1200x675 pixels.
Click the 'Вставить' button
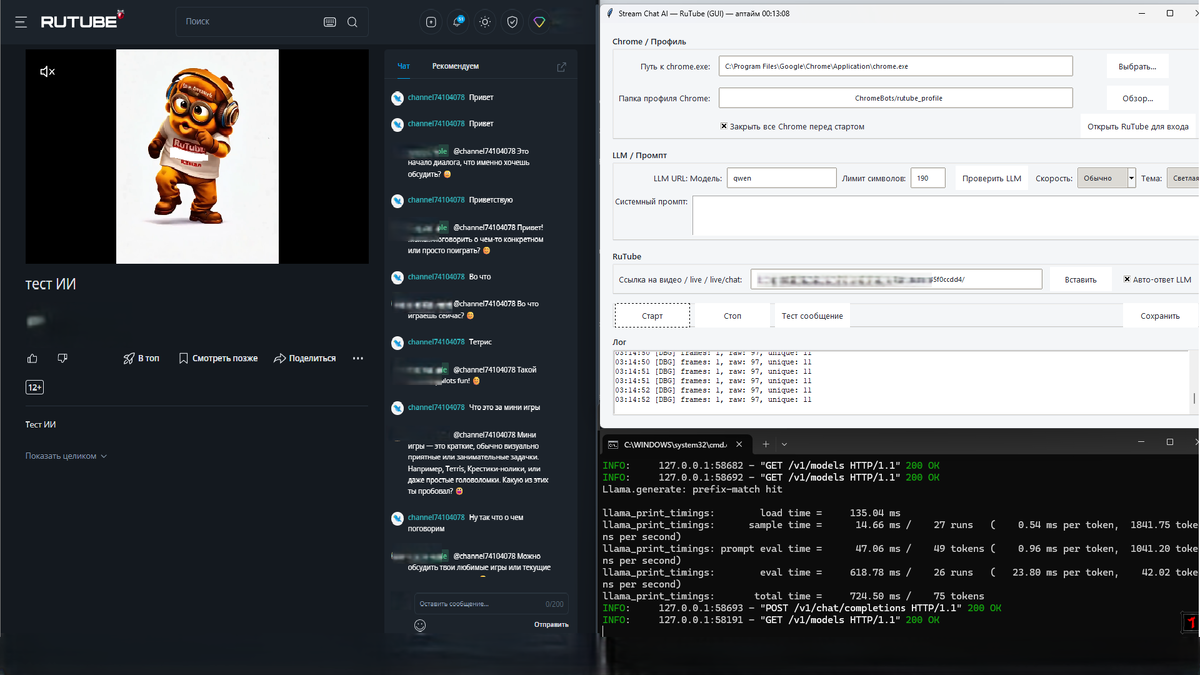pyautogui.click(x=1080, y=280)
